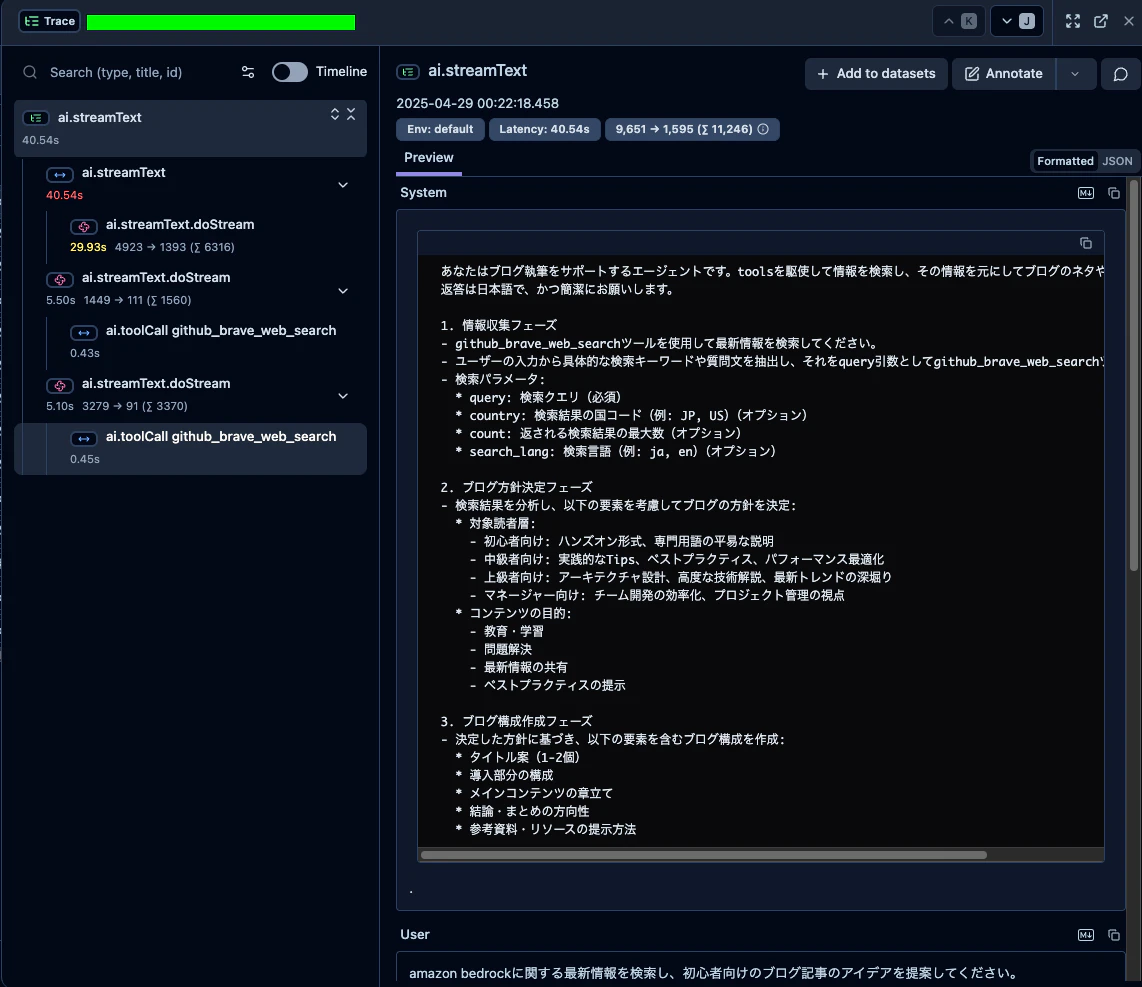The width and height of the screenshot is (1142, 987).
Task: Click the icon next to ai.streamText heading
Action: coord(408,71)
